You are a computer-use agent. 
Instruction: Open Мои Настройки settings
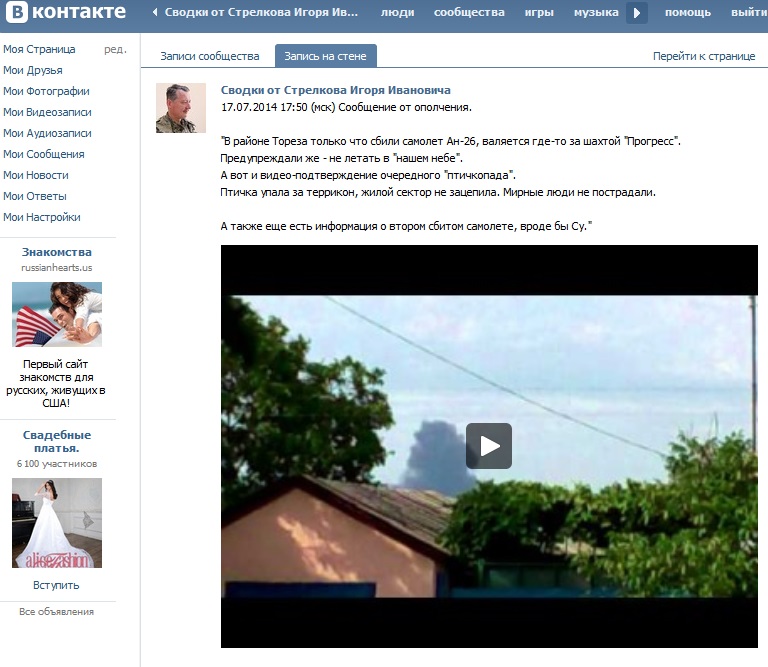[x=42, y=217]
